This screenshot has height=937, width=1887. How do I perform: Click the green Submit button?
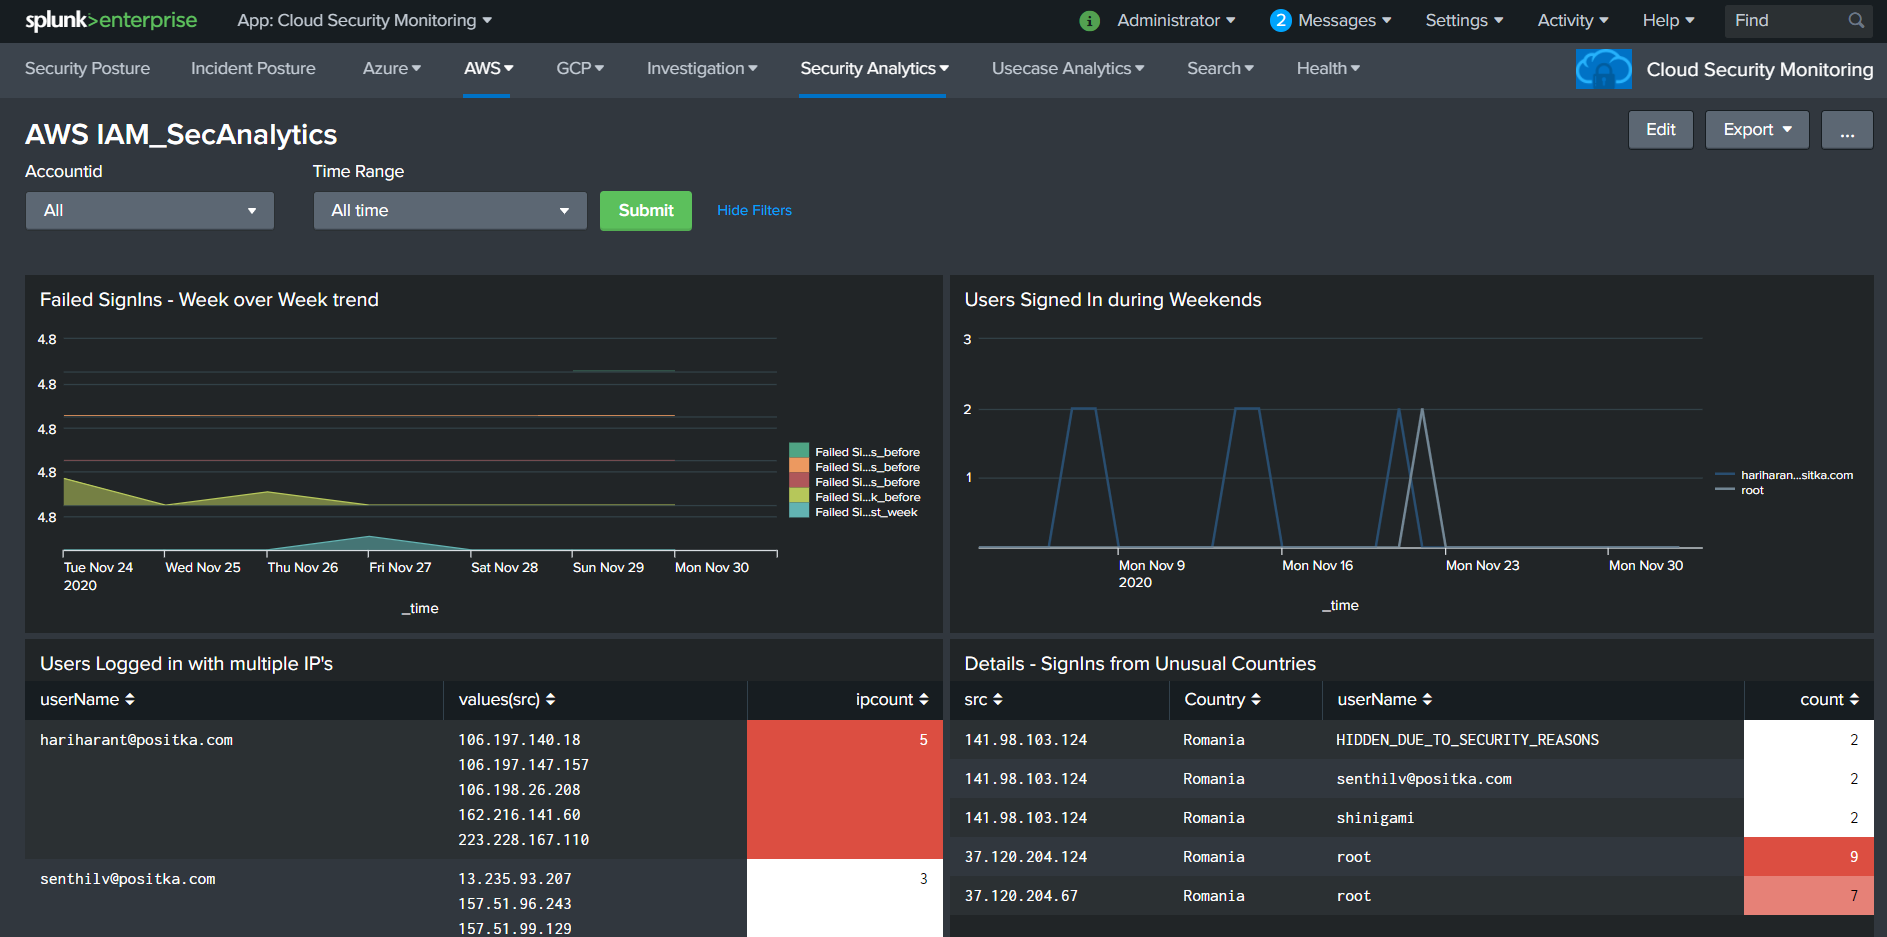pyautogui.click(x=646, y=210)
